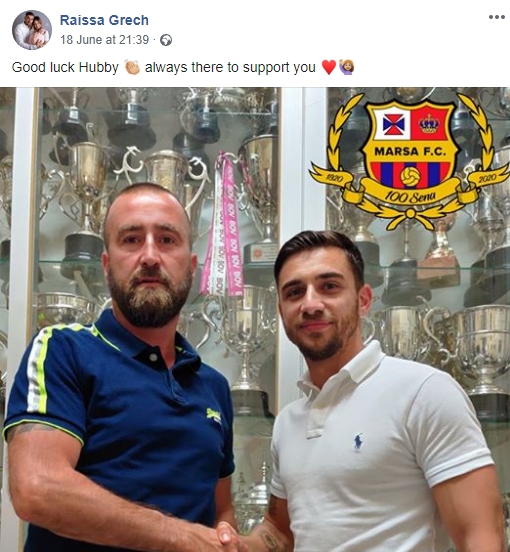Click the public globe privacy icon
Screen dimensions: 510x552
point(166,40)
